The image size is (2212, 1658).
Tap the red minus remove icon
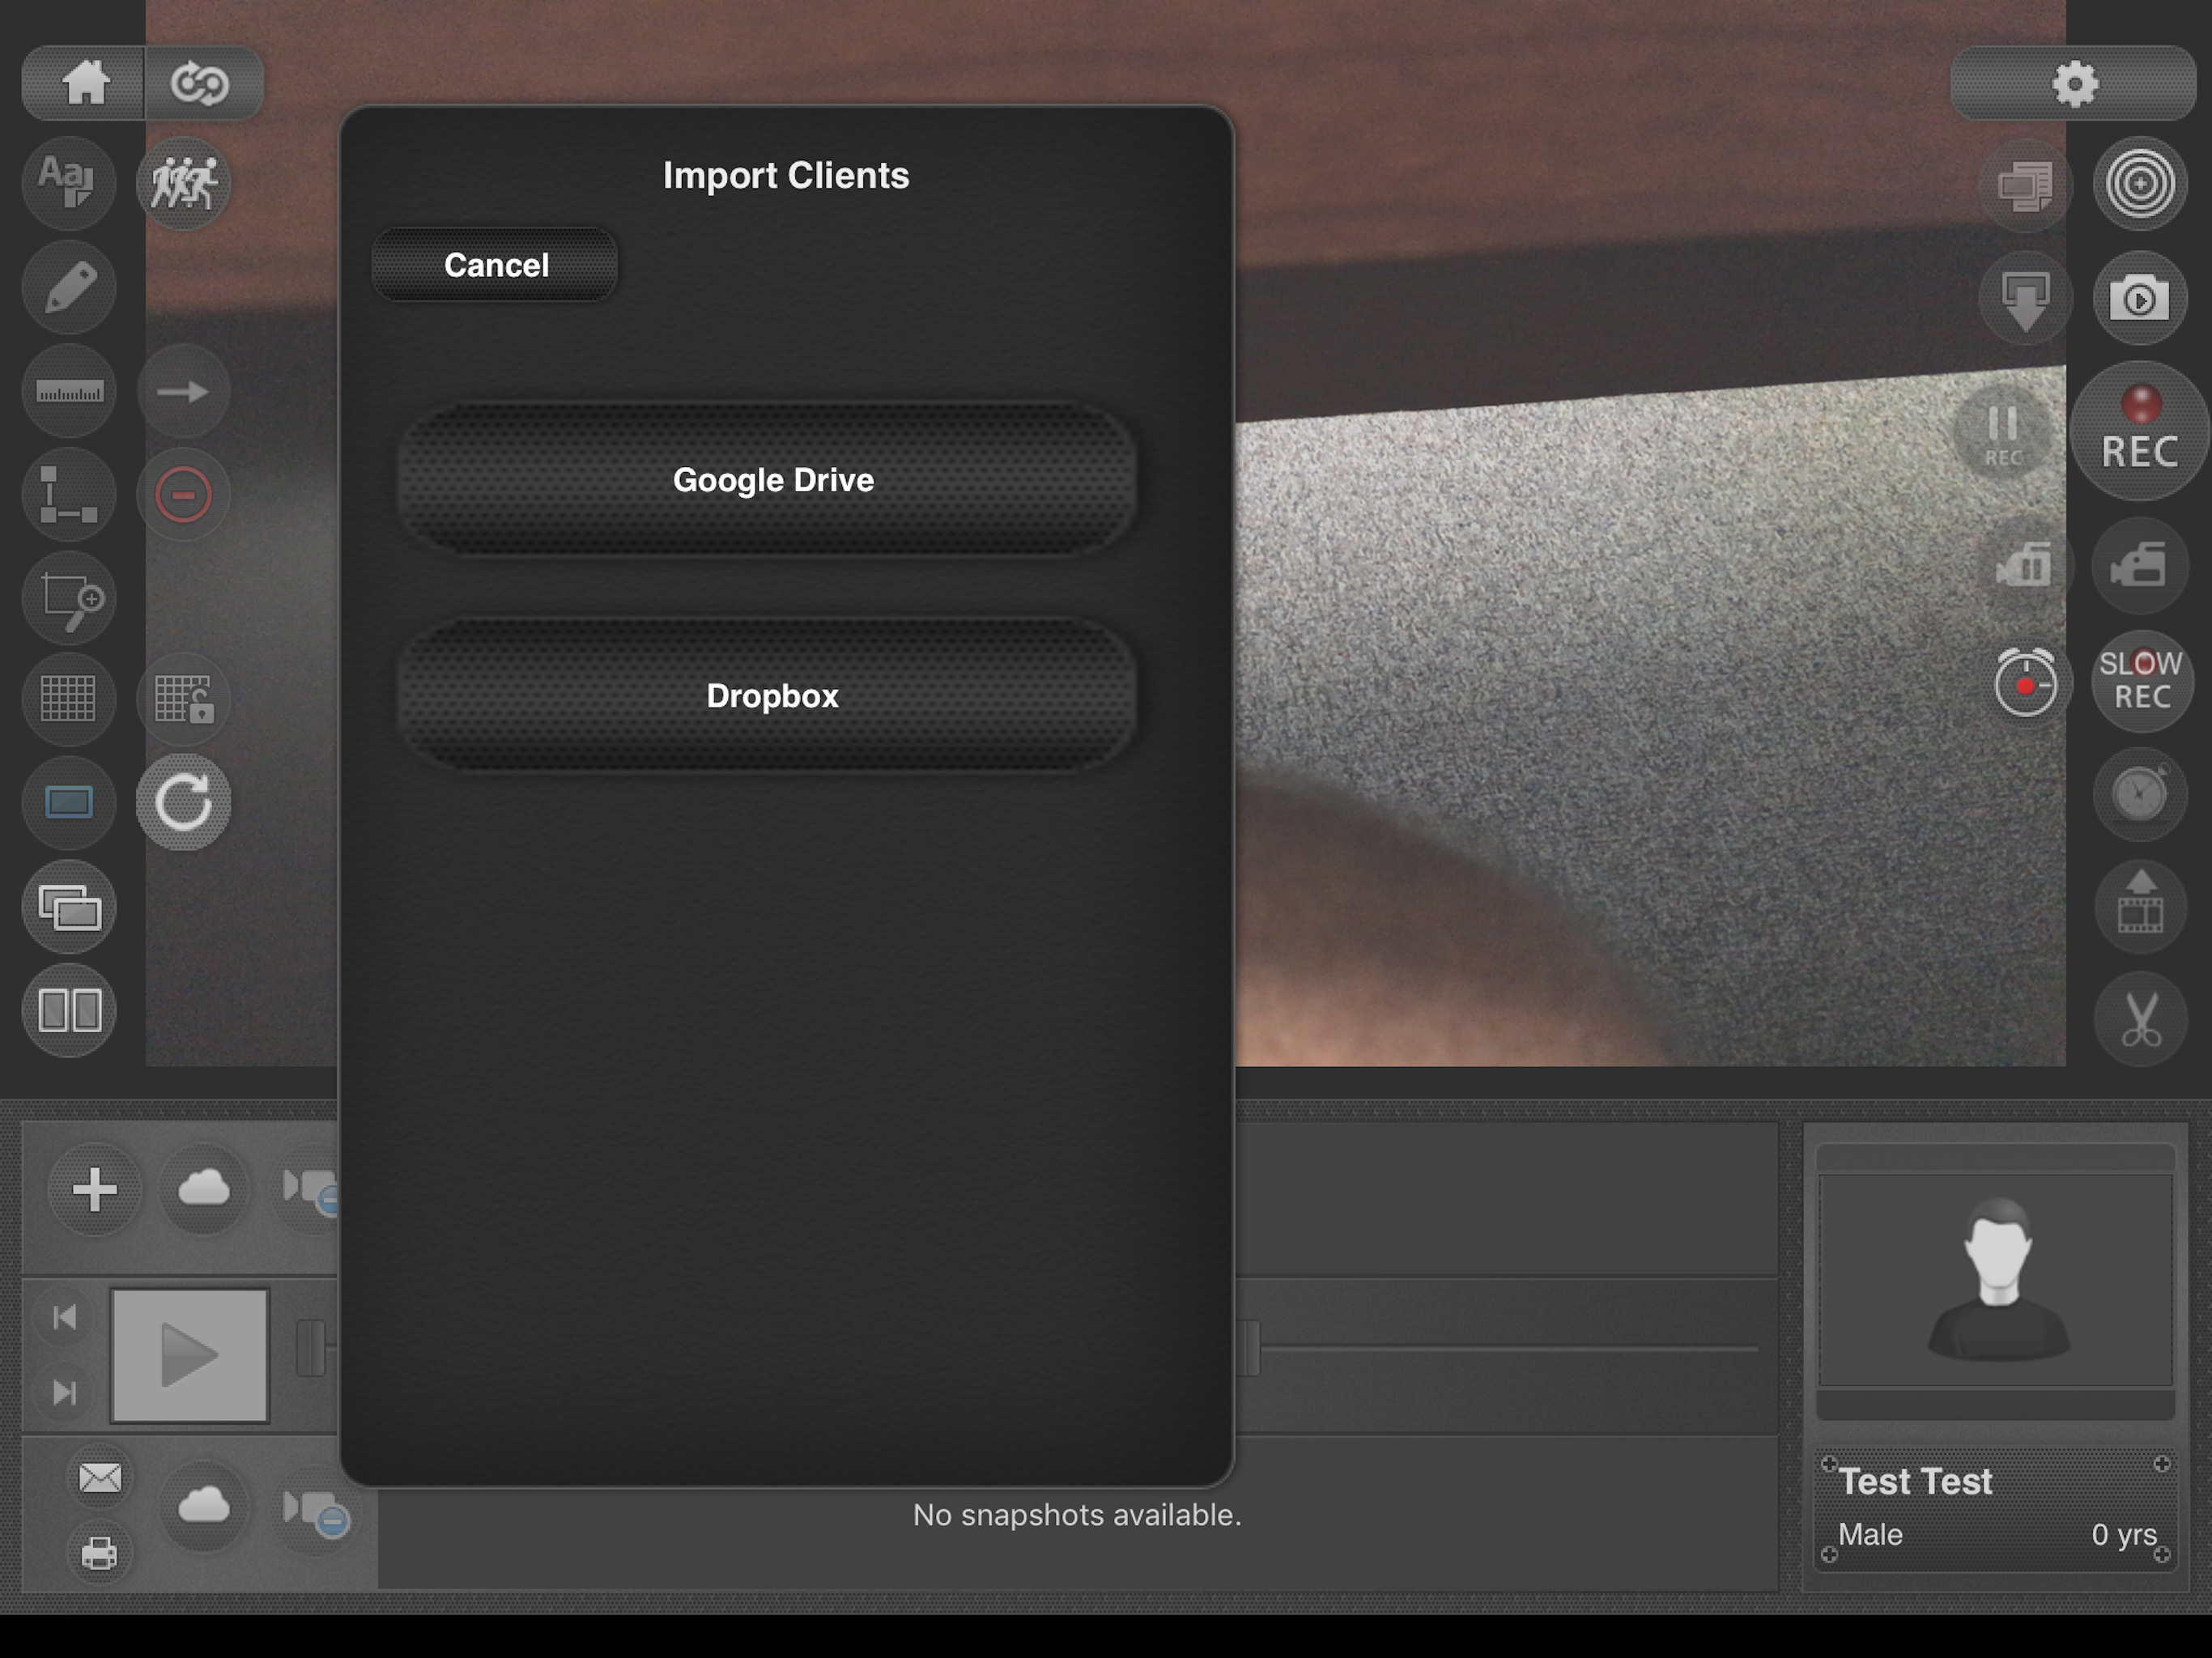[183, 494]
